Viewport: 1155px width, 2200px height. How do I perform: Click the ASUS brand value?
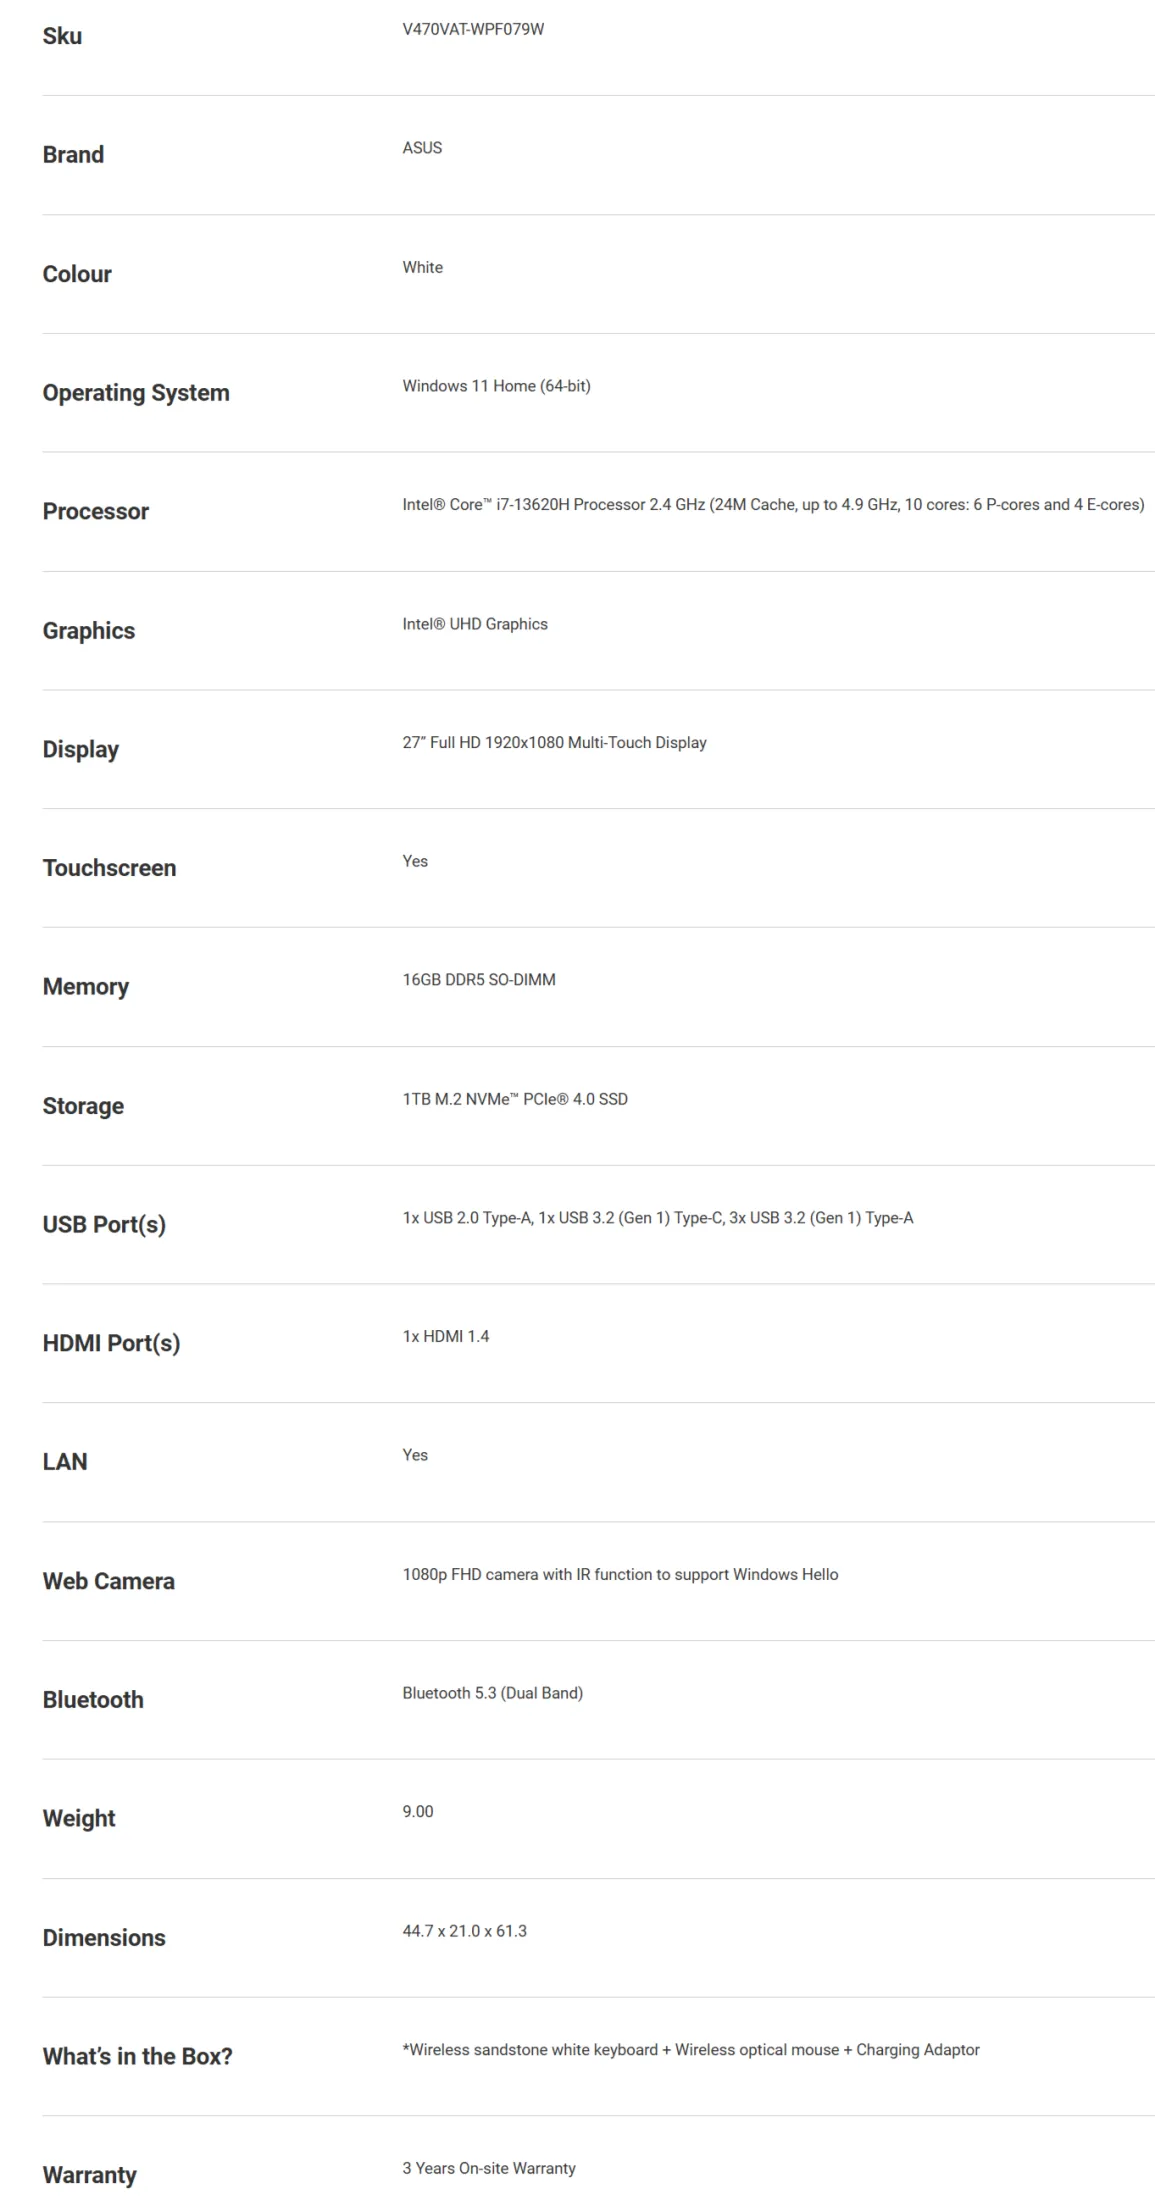(x=422, y=148)
